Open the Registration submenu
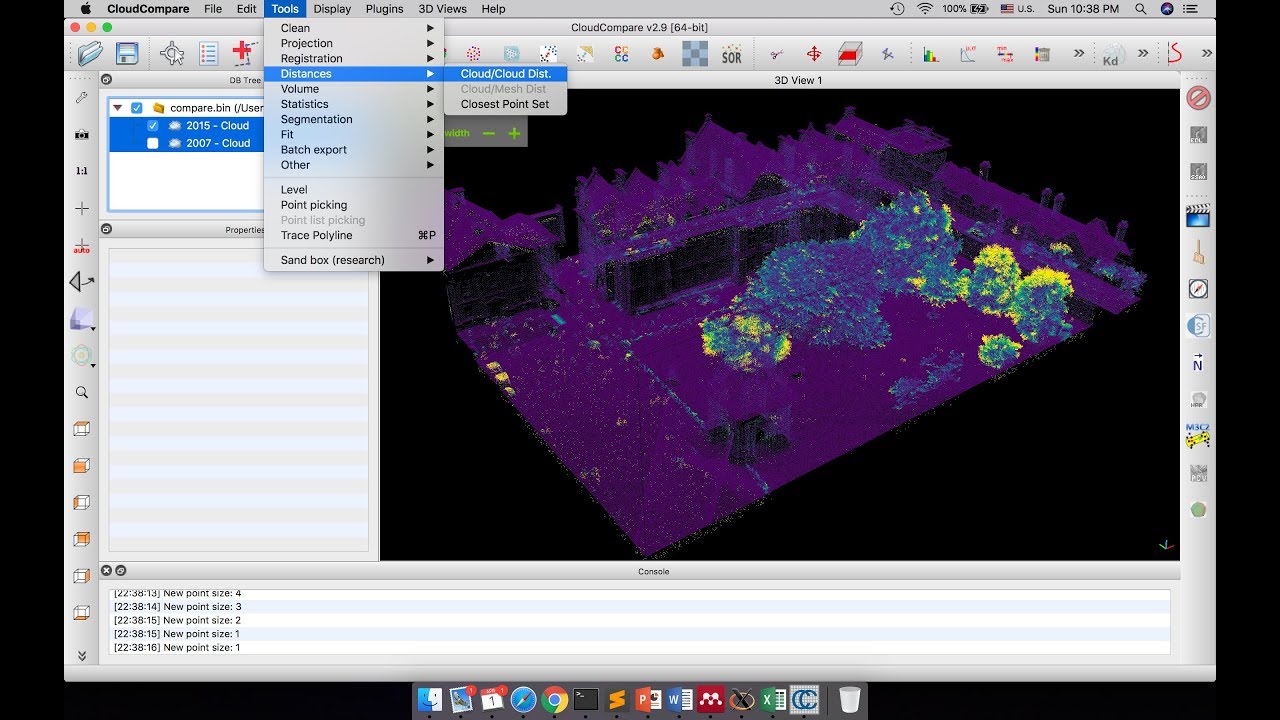The height and width of the screenshot is (720, 1280). 354,58
